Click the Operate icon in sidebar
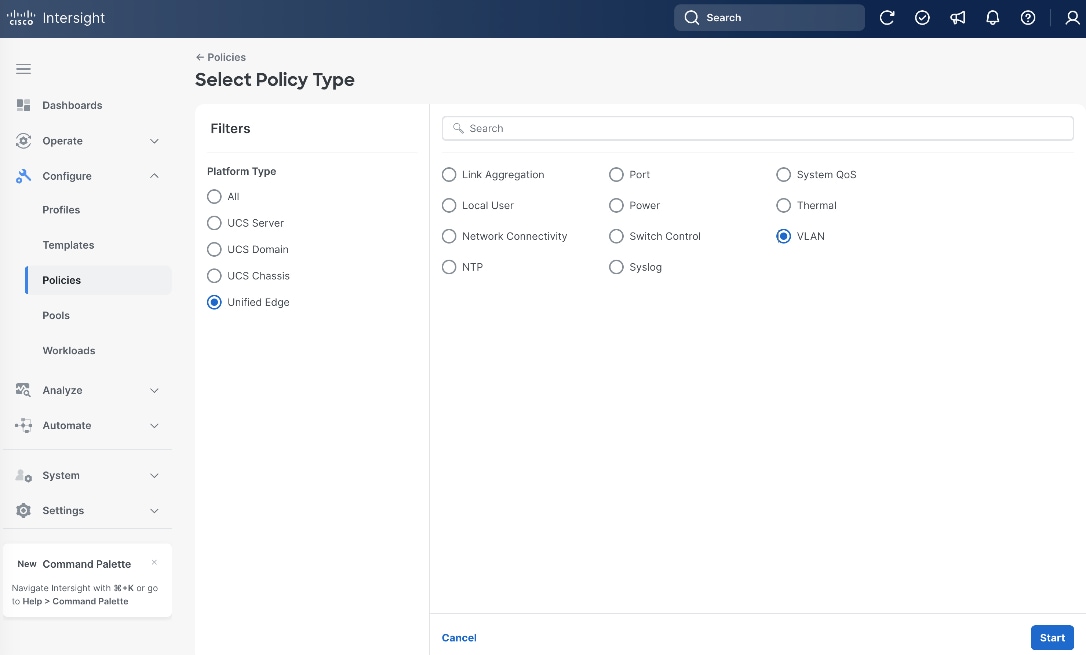This screenshot has width=1086, height=655. pyautogui.click(x=24, y=141)
